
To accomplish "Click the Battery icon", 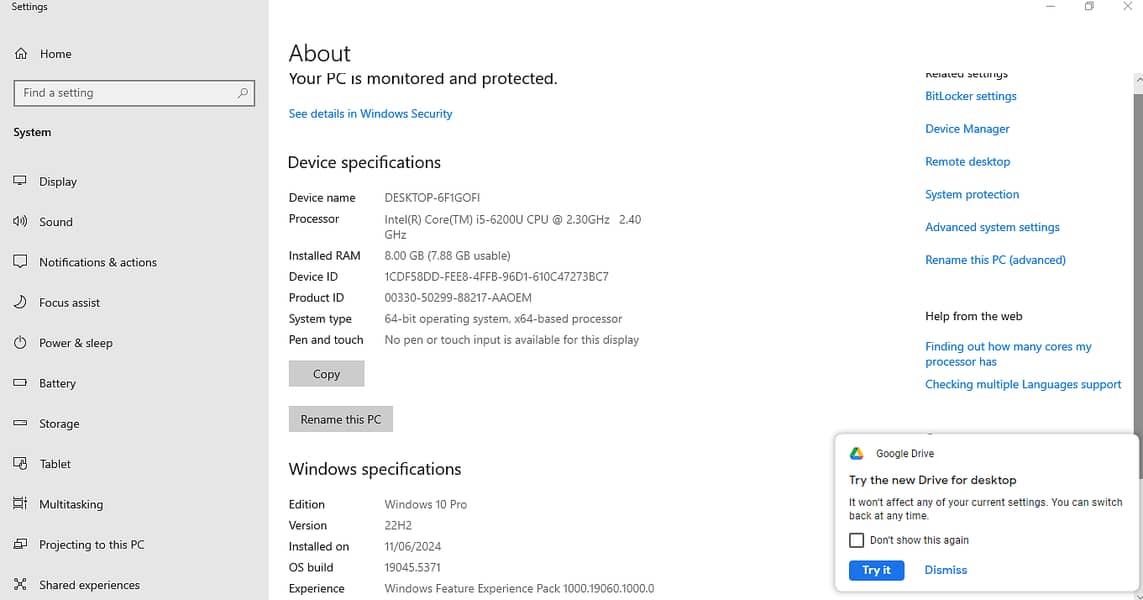I will 20,382.
